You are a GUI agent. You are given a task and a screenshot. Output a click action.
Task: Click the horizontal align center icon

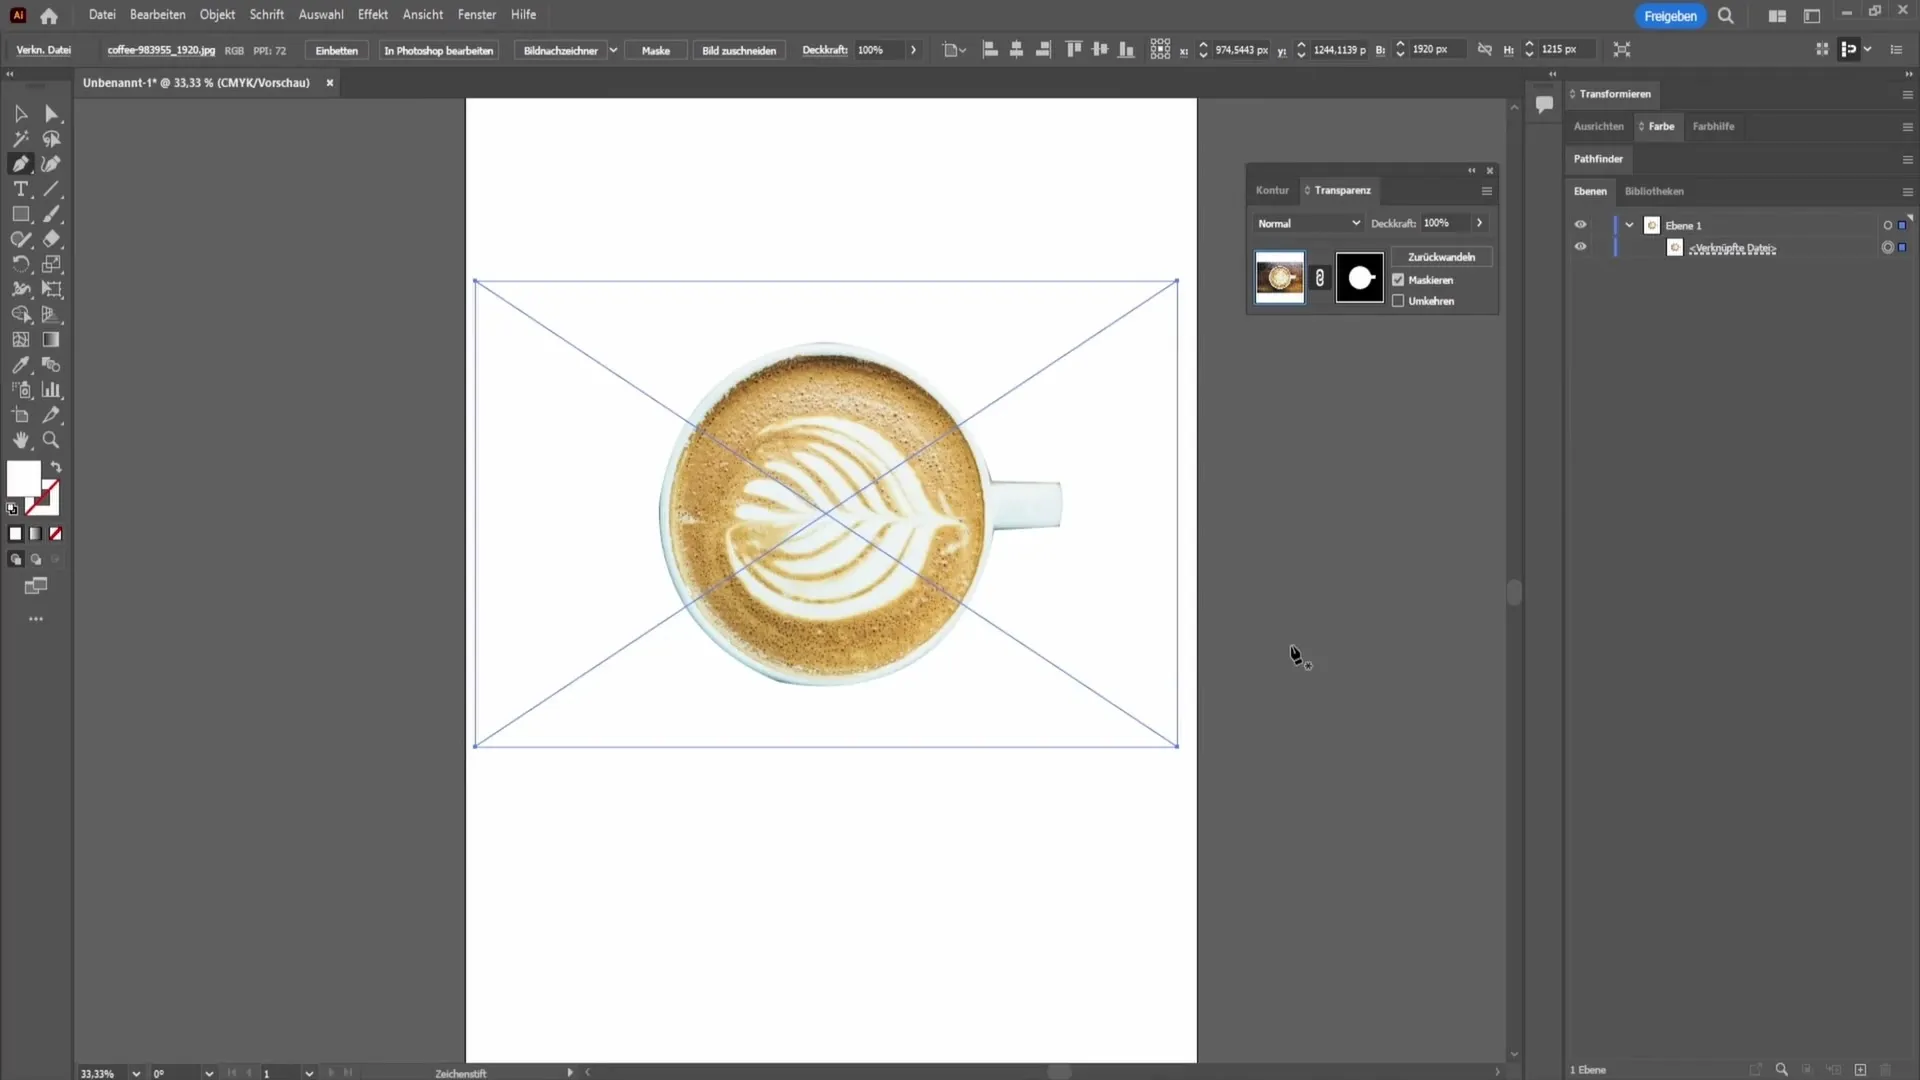tap(1016, 49)
